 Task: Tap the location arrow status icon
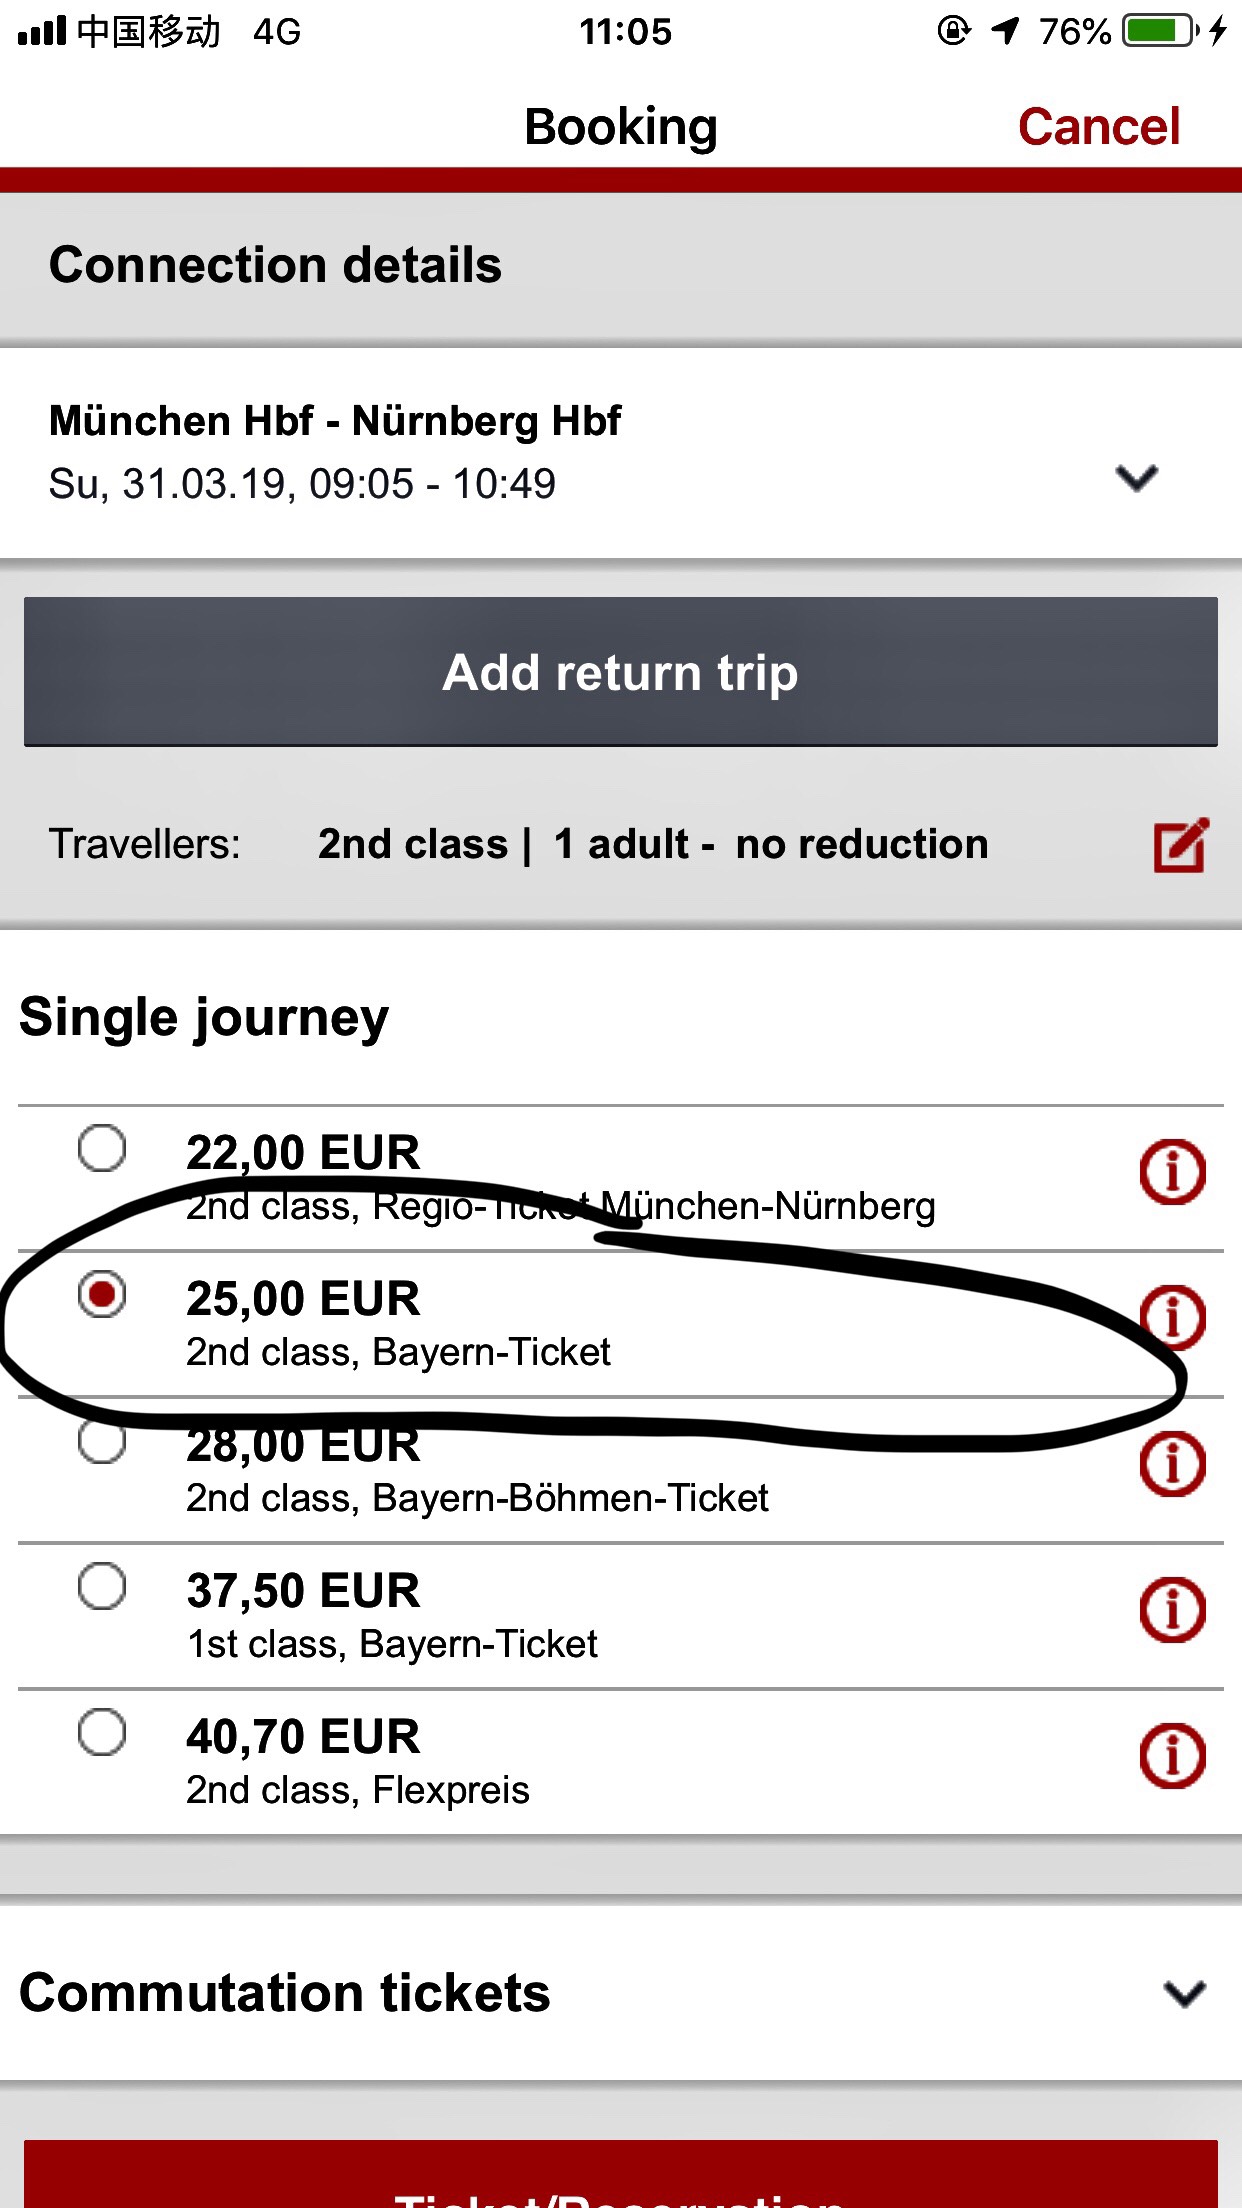(1005, 31)
